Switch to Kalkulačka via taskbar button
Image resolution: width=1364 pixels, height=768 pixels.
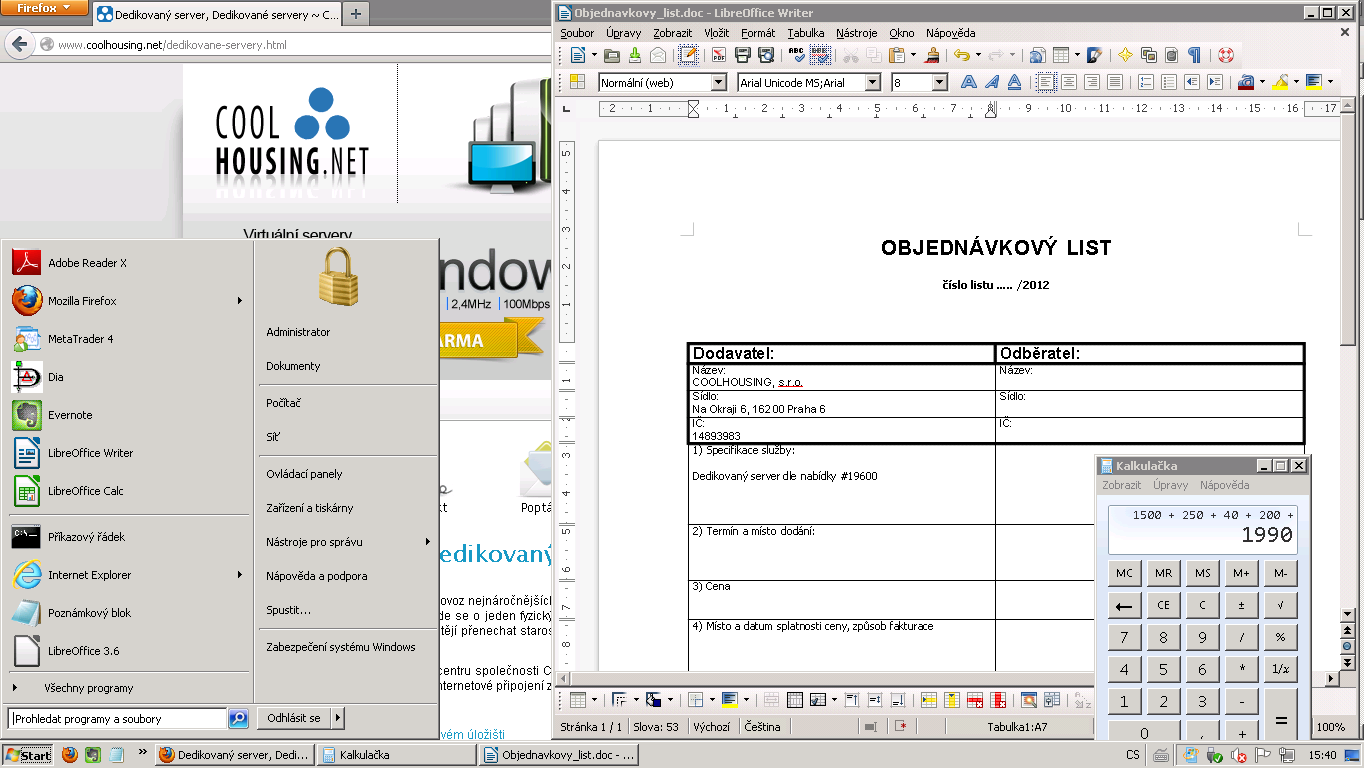(397, 755)
